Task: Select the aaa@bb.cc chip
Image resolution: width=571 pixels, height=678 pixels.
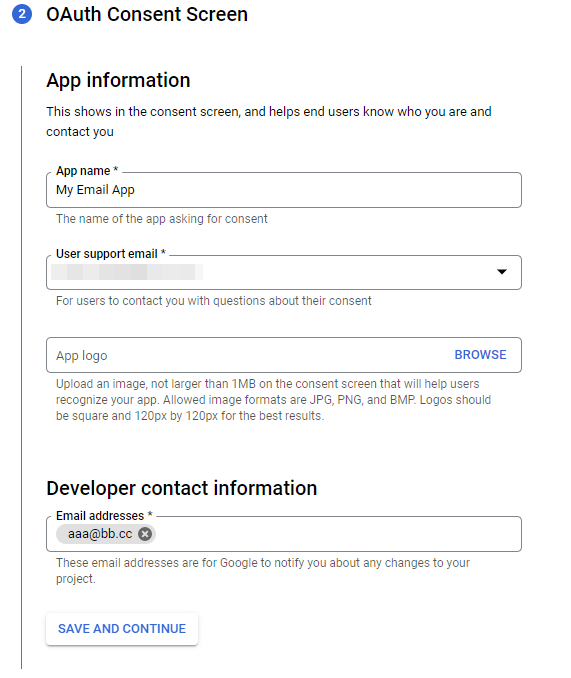Action: coord(100,534)
